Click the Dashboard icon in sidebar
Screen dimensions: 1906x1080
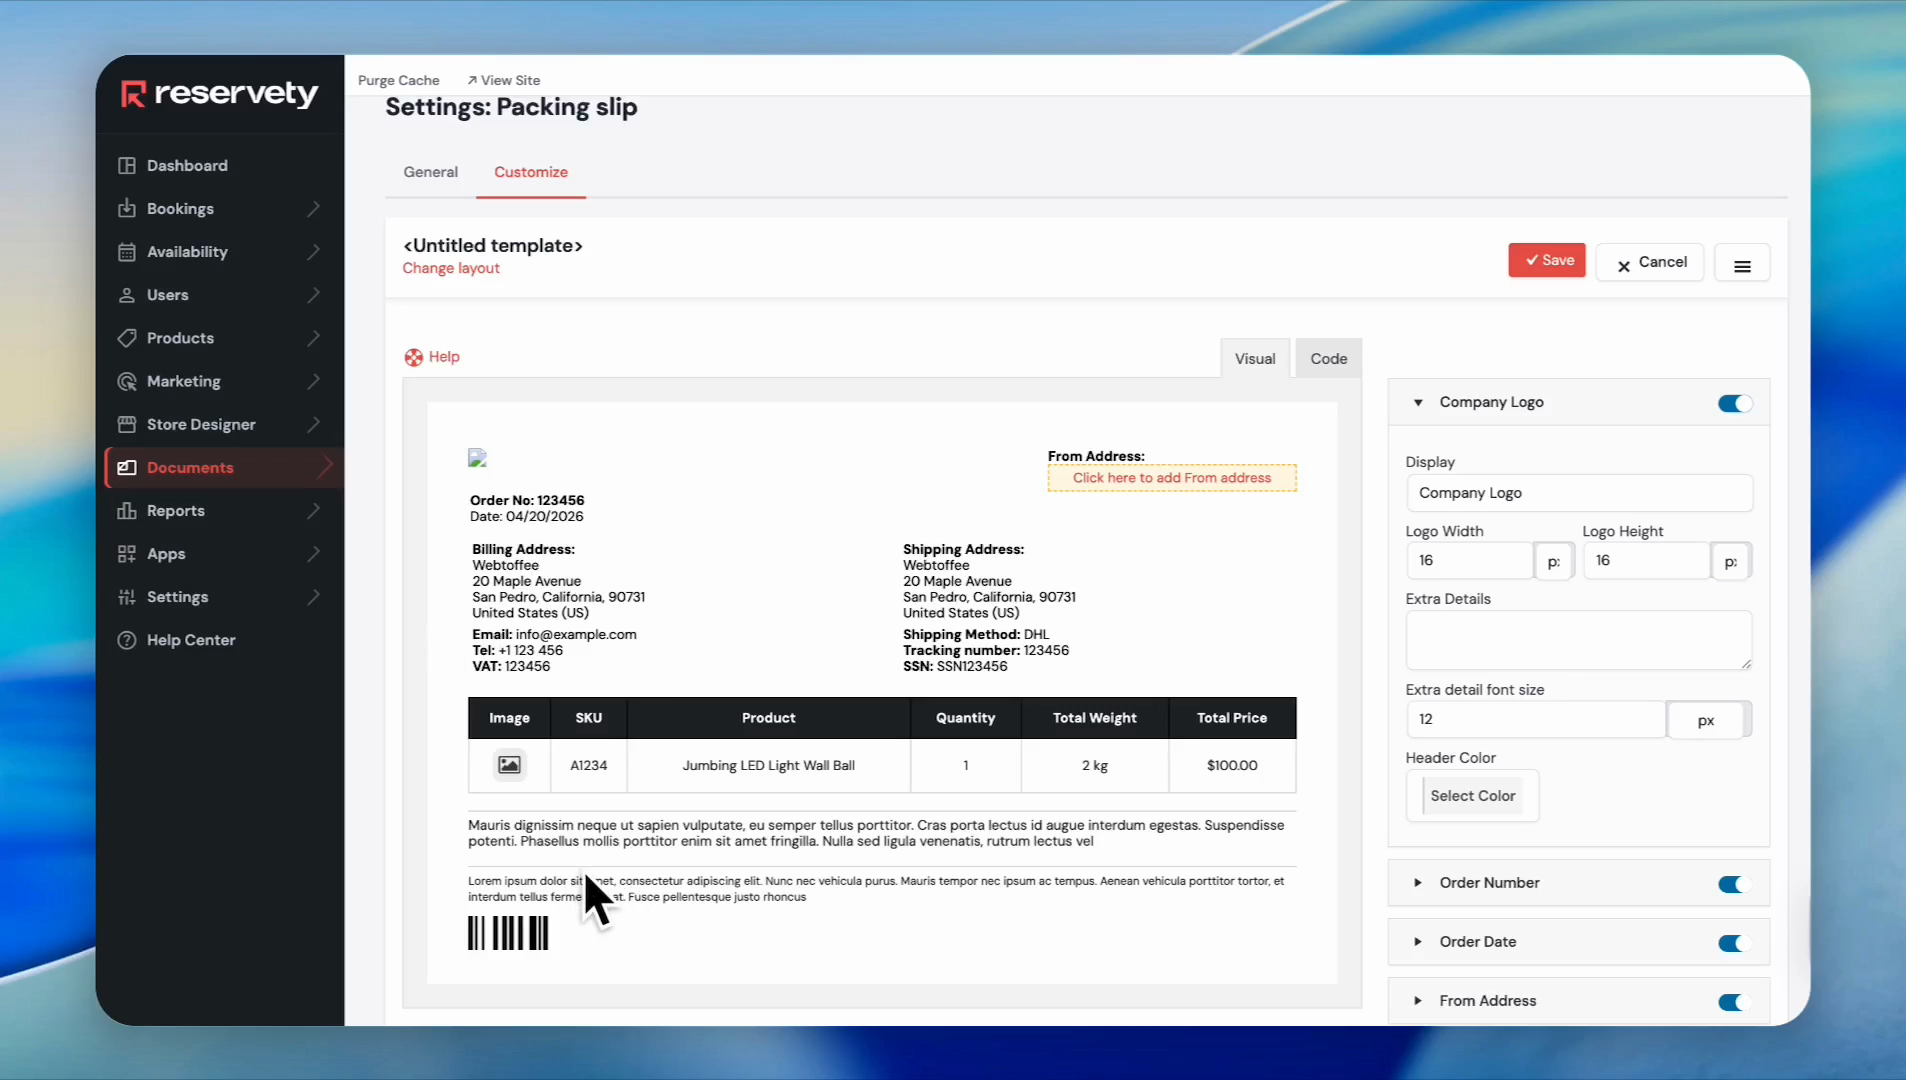[127, 166]
